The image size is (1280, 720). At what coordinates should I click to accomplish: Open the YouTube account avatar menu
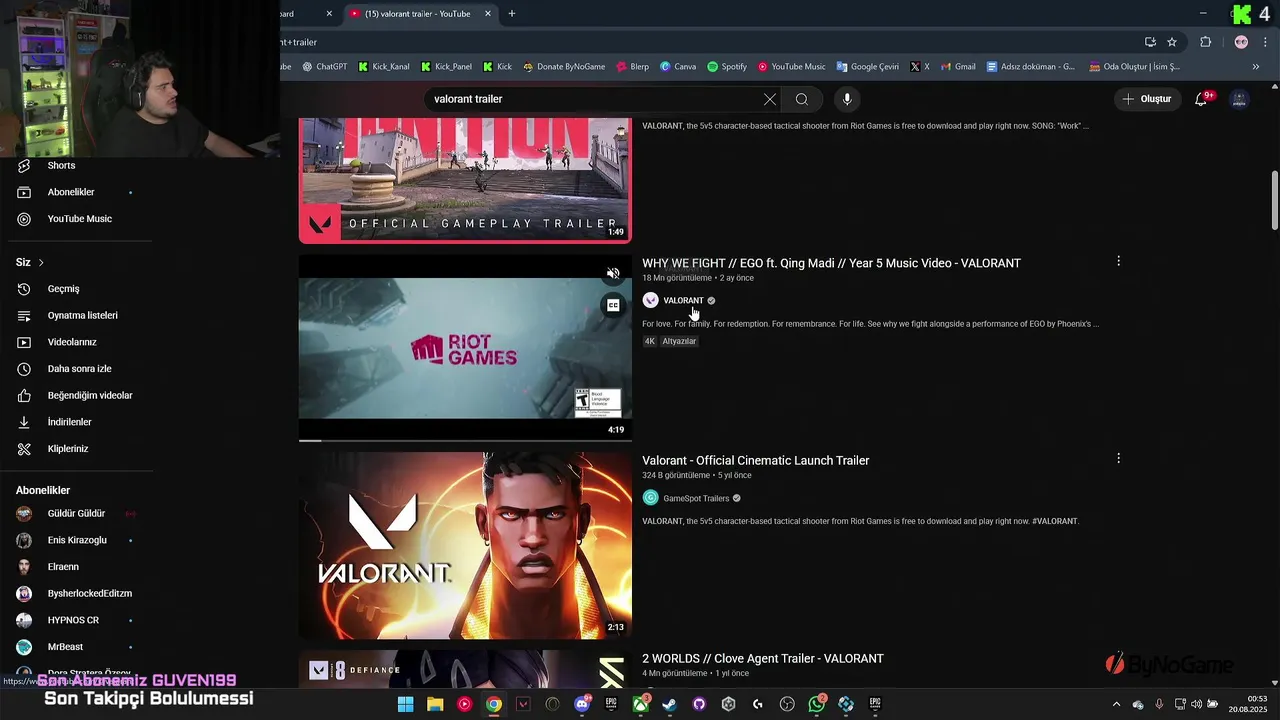pyautogui.click(x=1239, y=99)
